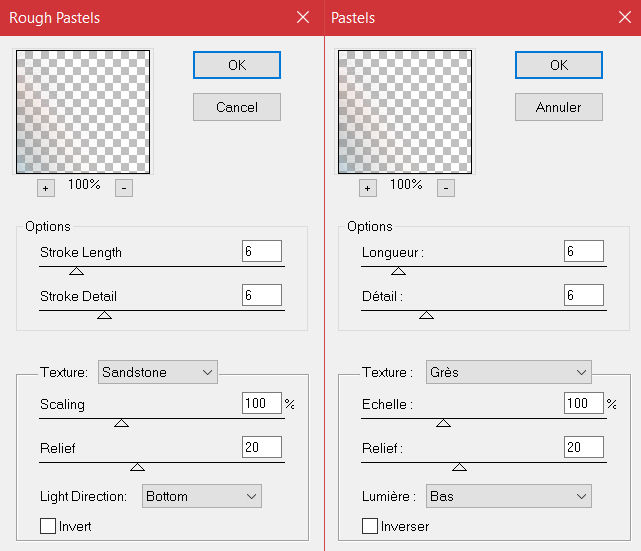Click OK in Rough Pastels dialog
The height and width of the screenshot is (551, 641).
(236, 65)
